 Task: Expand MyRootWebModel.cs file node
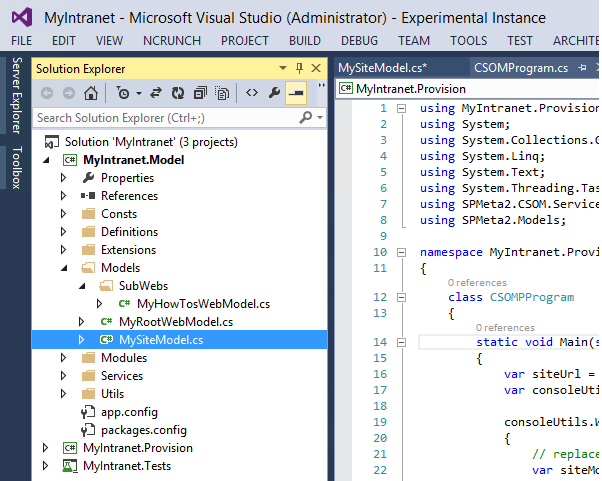tap(81, 322)
